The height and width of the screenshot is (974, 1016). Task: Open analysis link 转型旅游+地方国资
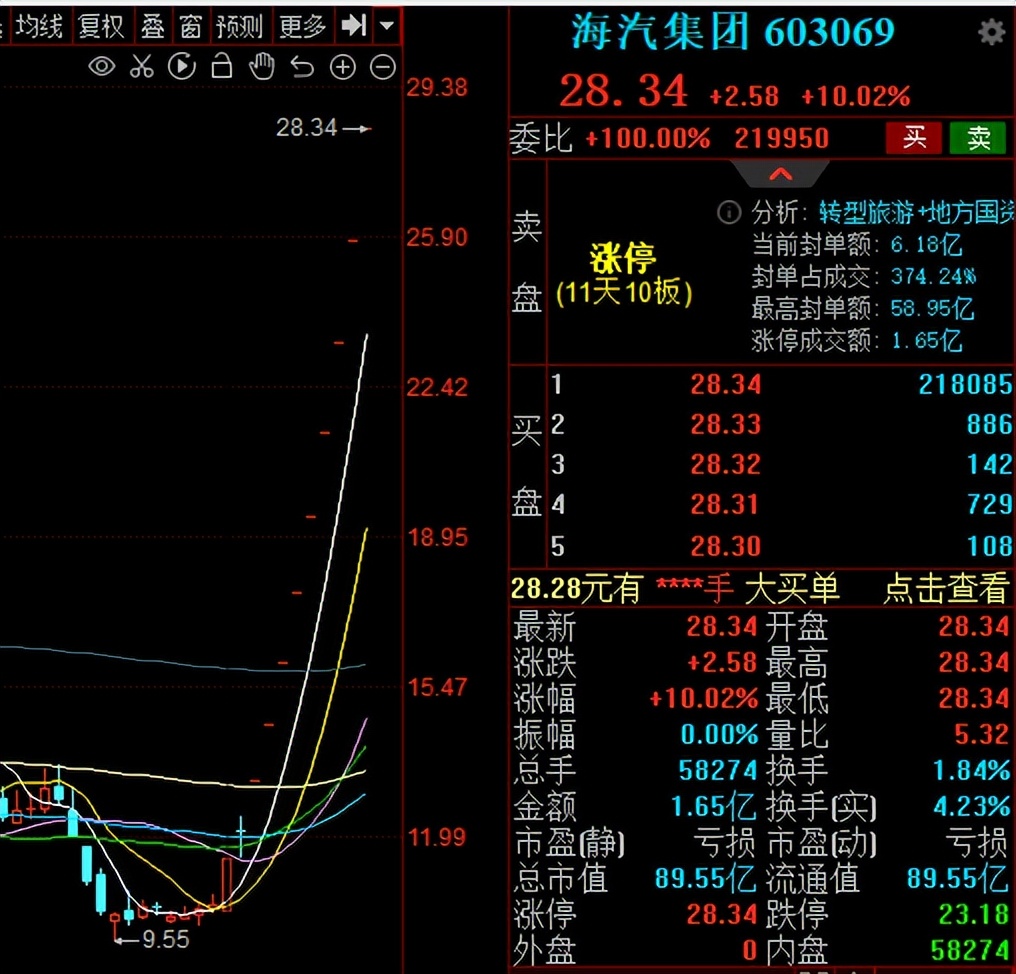click(x=916, y=212)
